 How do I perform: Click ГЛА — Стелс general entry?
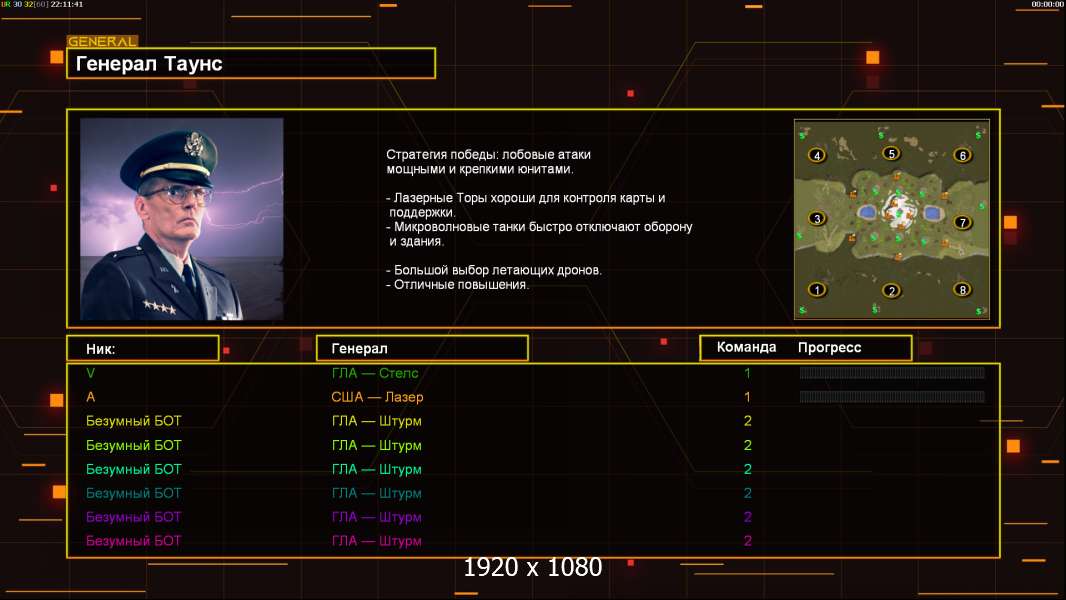point(375,373)
